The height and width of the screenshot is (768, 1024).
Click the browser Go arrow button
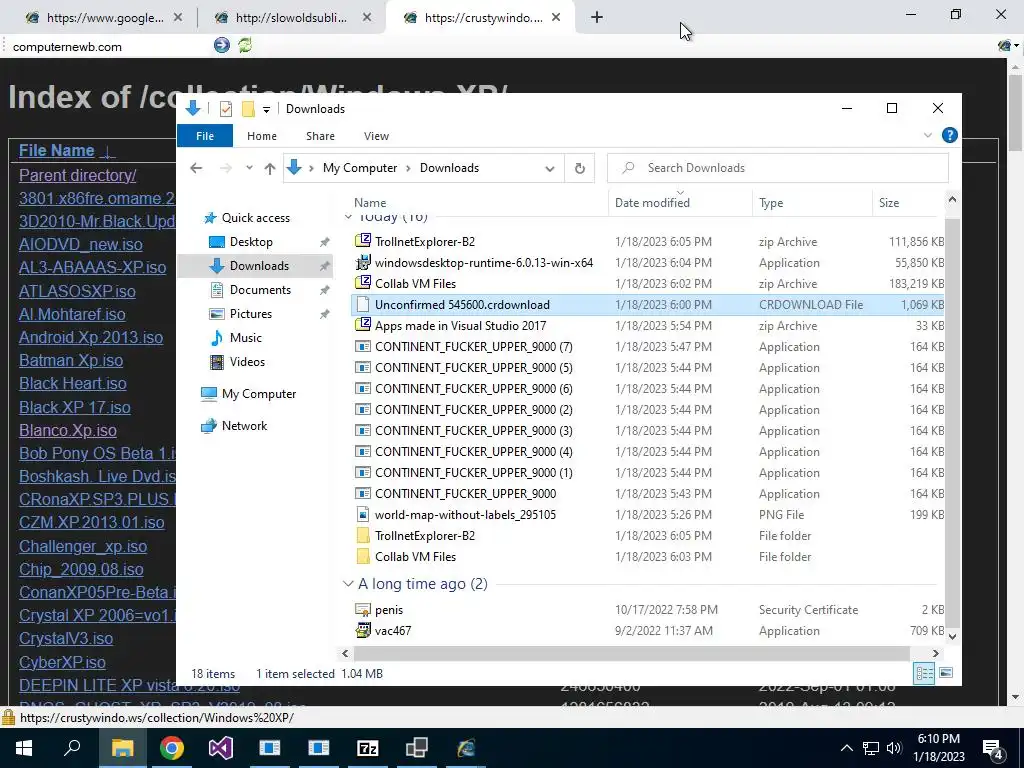(221, 45)
